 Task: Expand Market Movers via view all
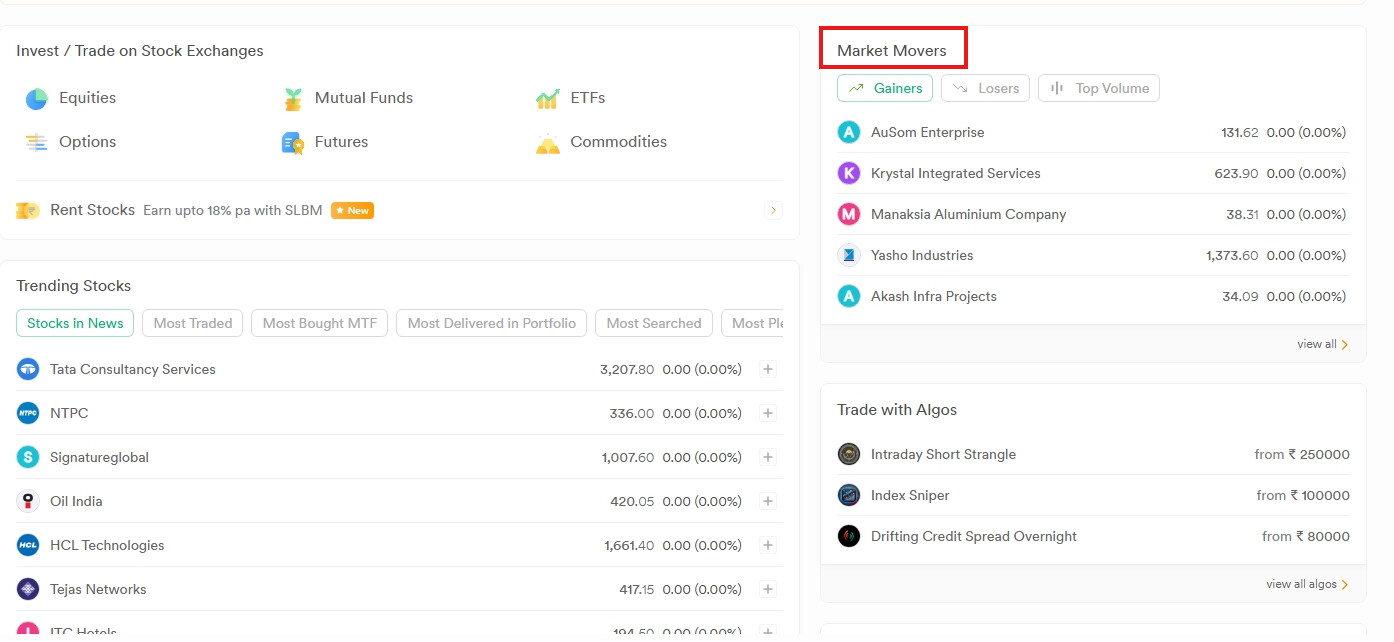tap(1322, 345)
